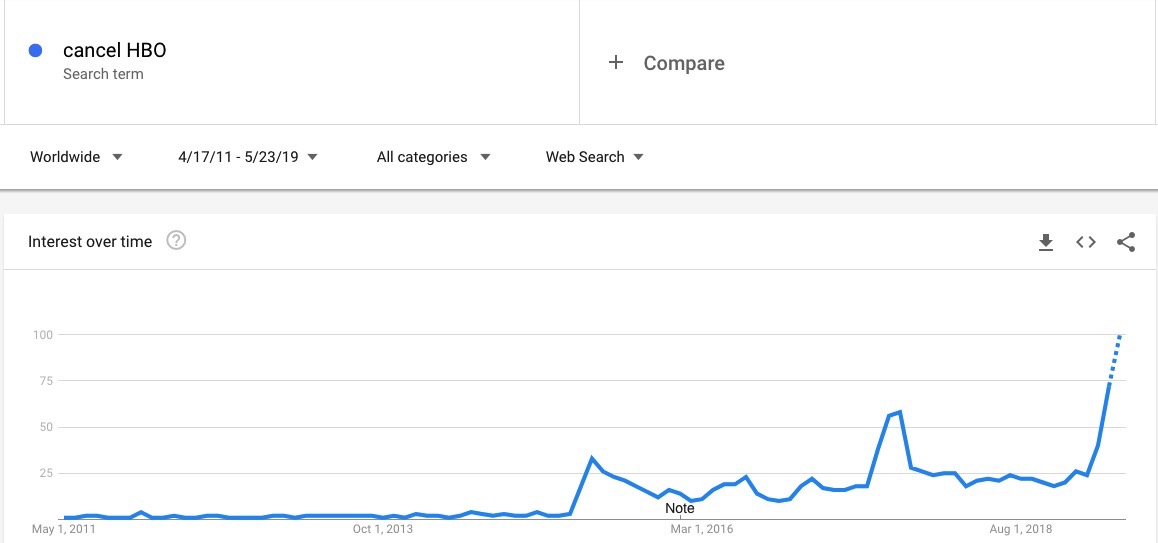Expand the Worldwide region dropdown

[x=76, y=157]
